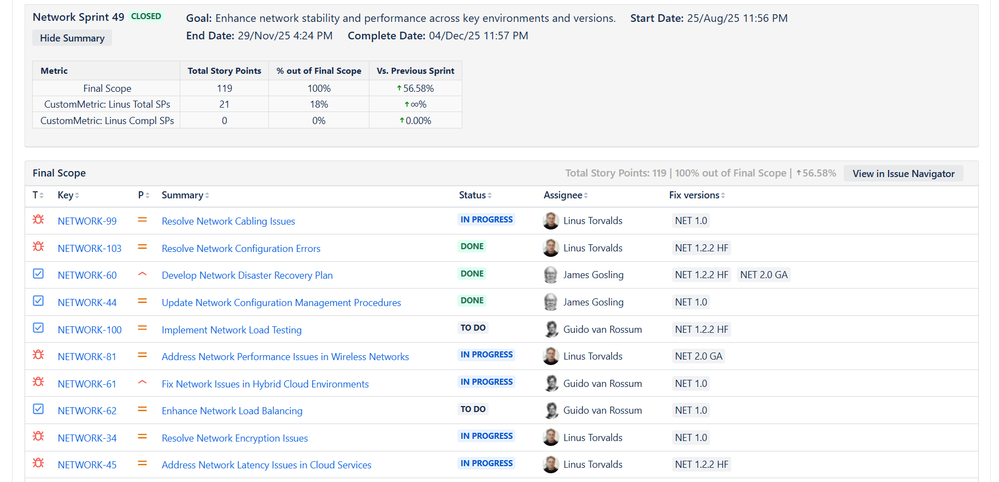Click the task type icon for NETWORK-100
This screenshot has height=482, width=999.
point(38,328)
